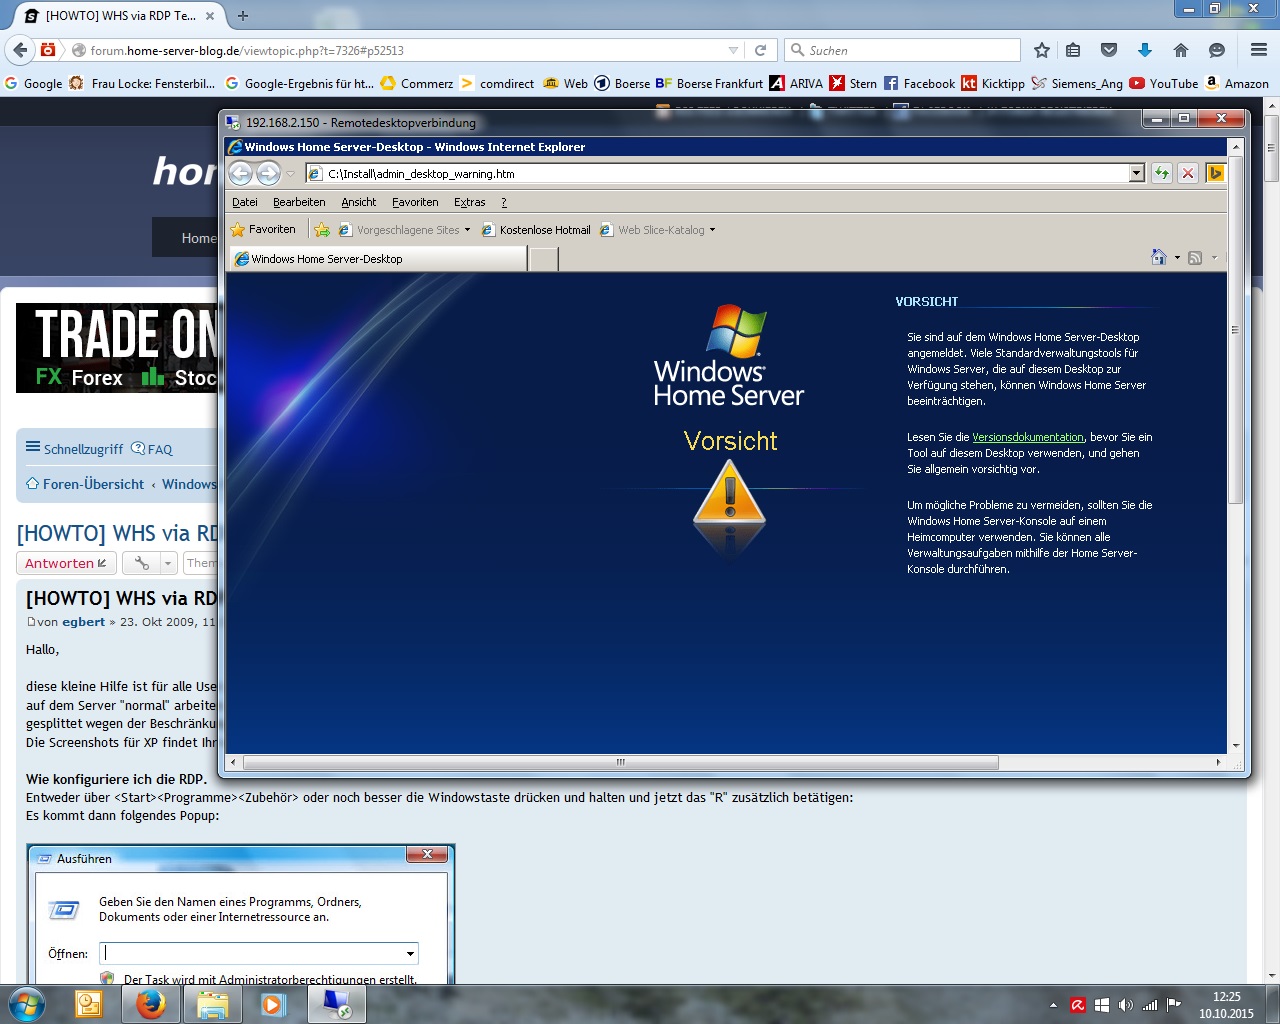The image size is (1280, 1024).
Task: Open the Öffnen combo box dropdown arrow
Action: click(410, 954)
